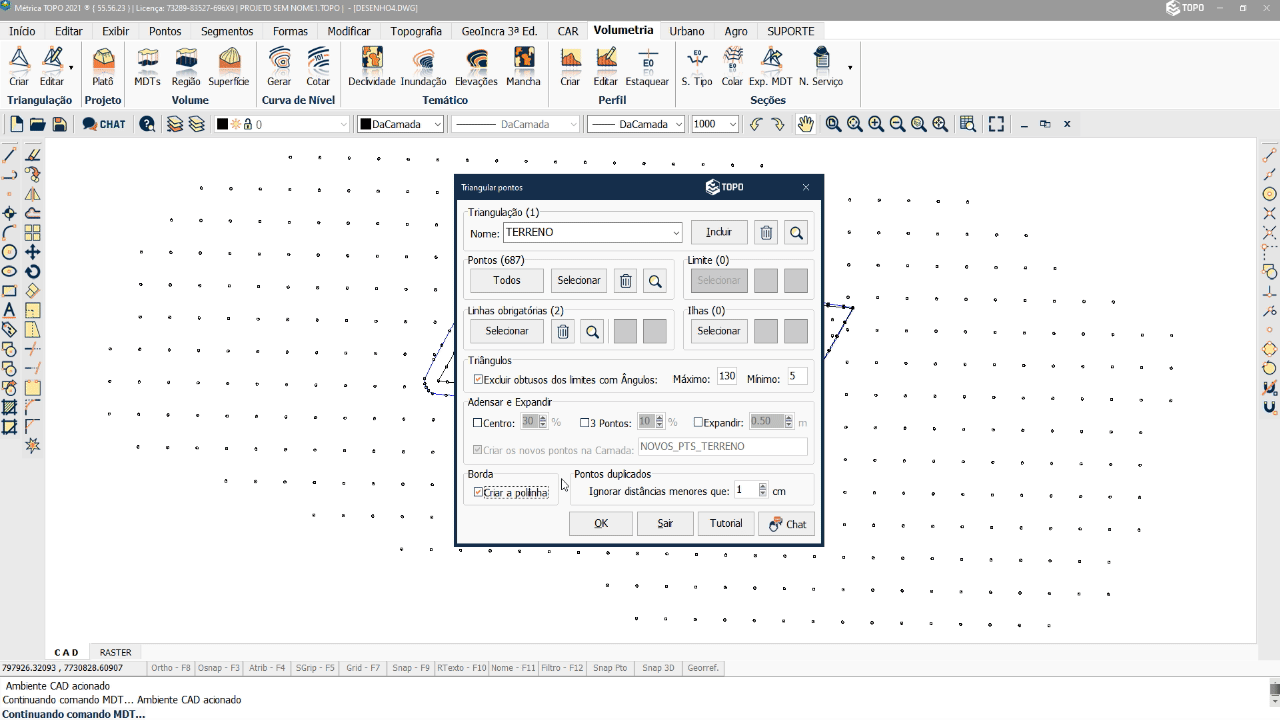Click the Gerar curva de nível icon
Image resolution: width=1280 pixels, height=720 pixels.
(x=279, y=66)
